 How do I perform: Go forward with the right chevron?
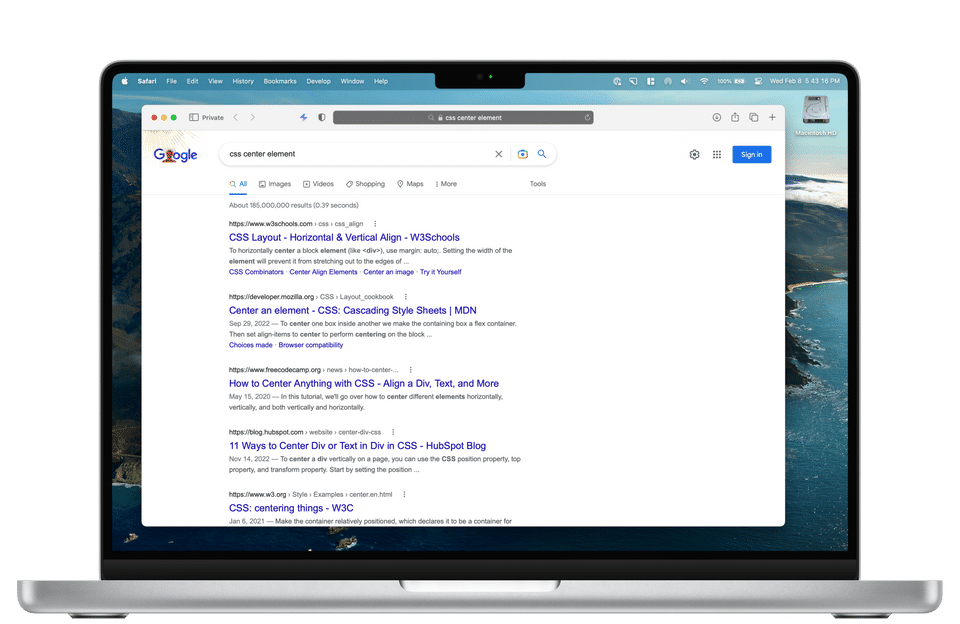[252, 118]
